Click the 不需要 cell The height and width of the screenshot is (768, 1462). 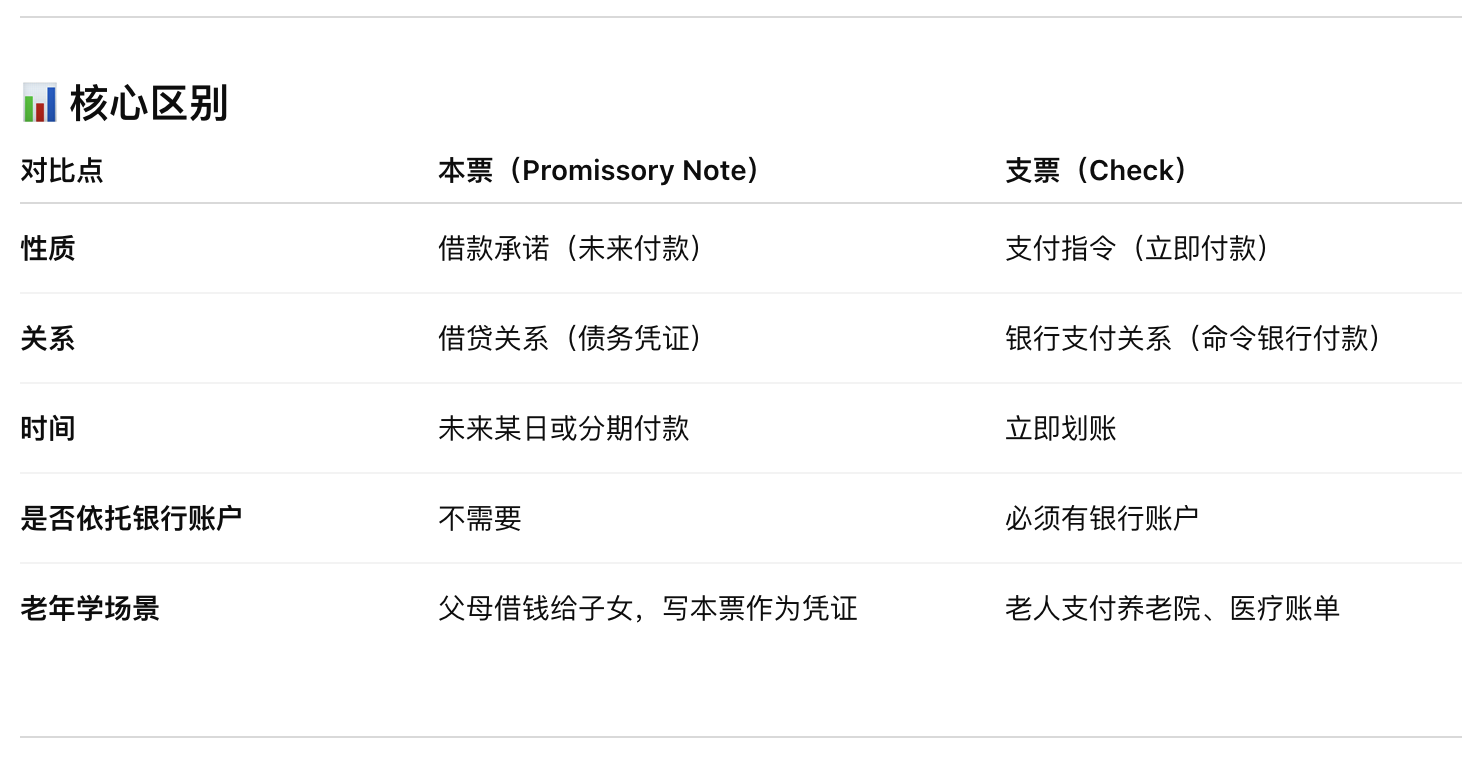480,518
